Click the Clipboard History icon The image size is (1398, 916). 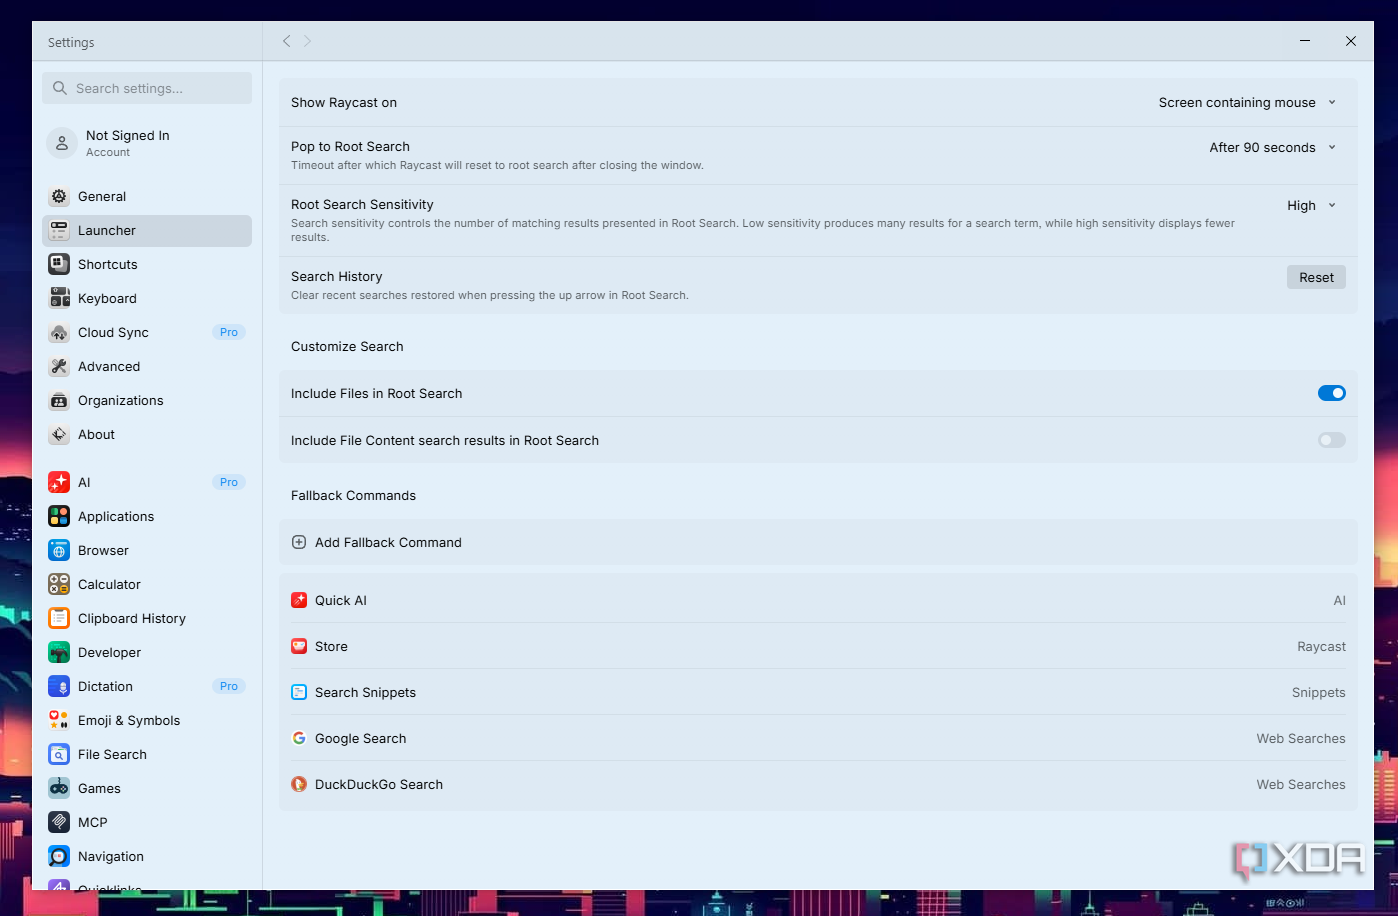coord(59,619)
